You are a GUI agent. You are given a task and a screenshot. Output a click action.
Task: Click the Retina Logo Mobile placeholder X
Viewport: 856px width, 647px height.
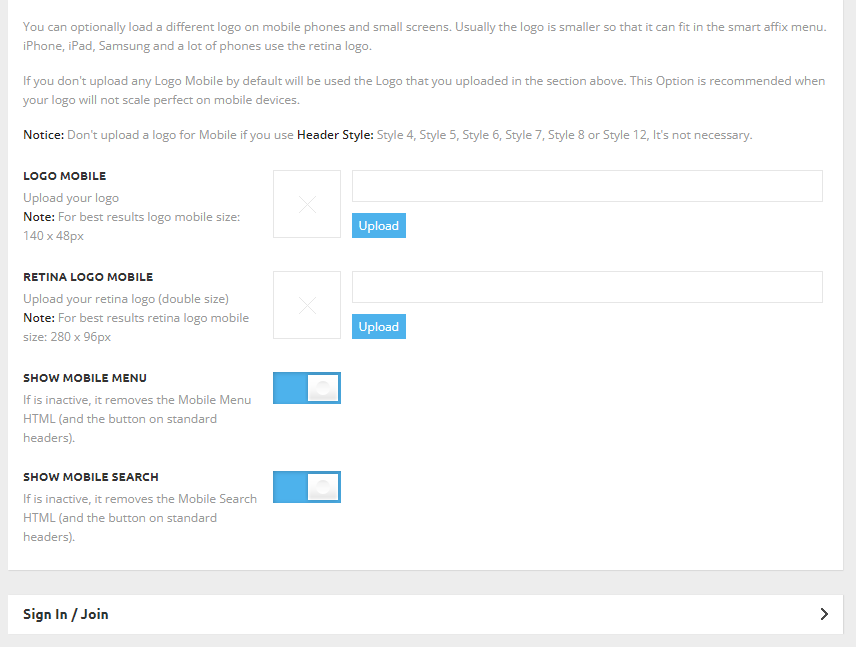pos(307,305)
